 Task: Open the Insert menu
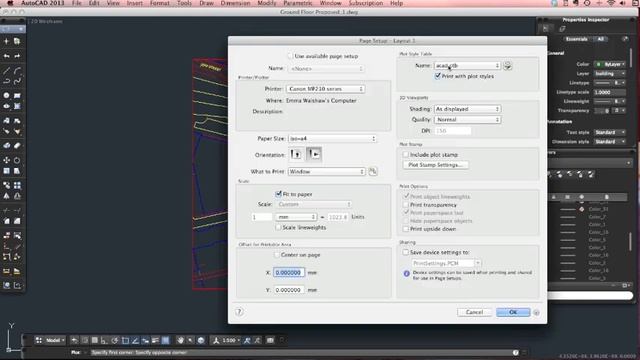tap(135, 3)
